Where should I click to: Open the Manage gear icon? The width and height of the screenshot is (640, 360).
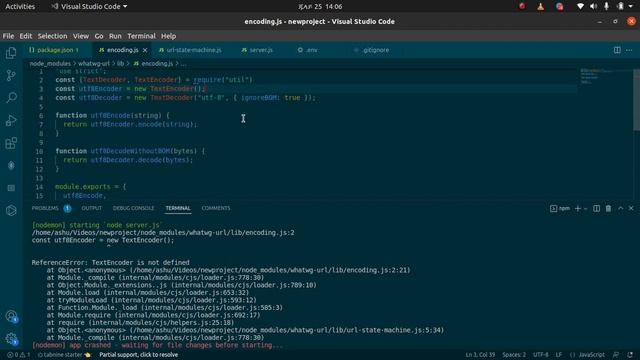pos(11,338)
